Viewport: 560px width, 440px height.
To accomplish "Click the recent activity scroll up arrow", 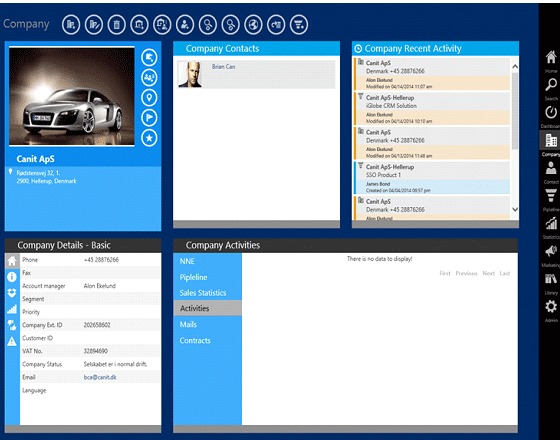I will click(x=515, y=66).
